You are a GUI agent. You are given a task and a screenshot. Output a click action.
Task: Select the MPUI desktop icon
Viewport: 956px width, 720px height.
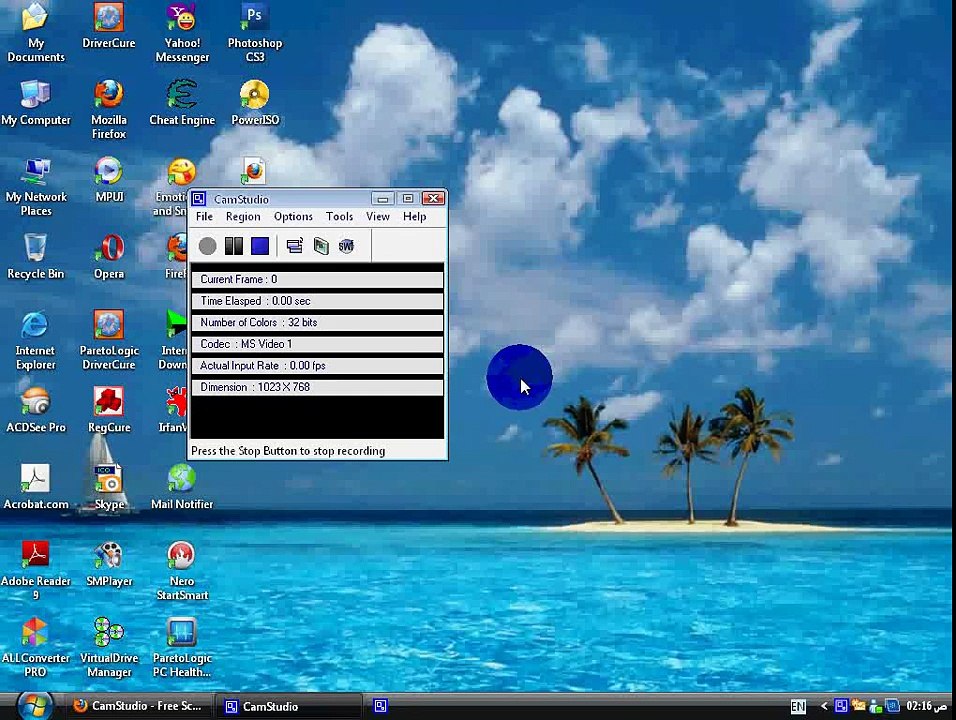pyautogui.click(x=109, y=179)
